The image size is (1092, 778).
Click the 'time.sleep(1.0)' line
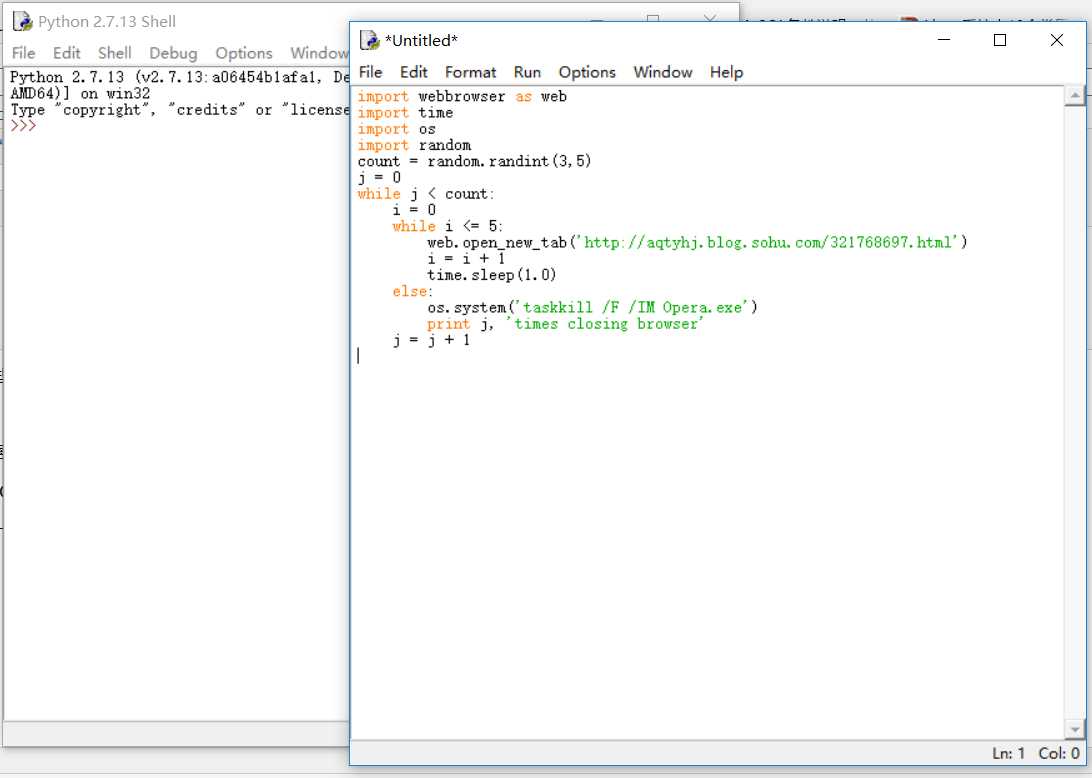click(x=492, y=275)
